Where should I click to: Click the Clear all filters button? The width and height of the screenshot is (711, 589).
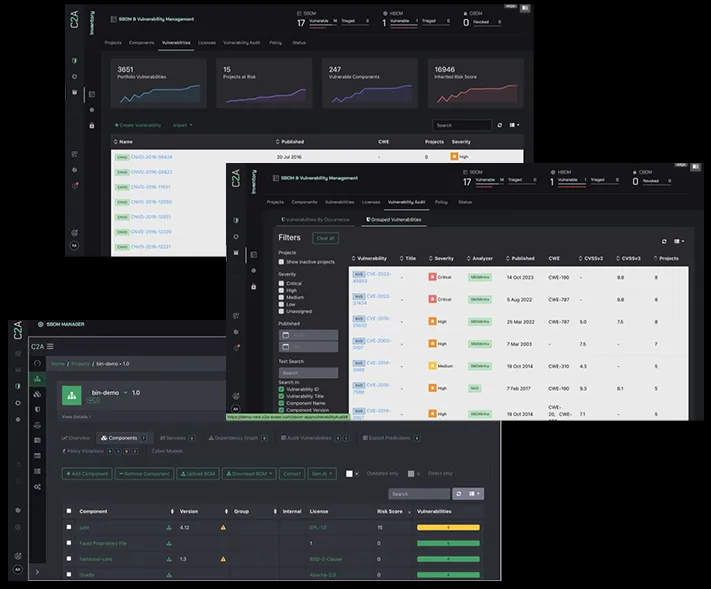(x=325, y=238)
